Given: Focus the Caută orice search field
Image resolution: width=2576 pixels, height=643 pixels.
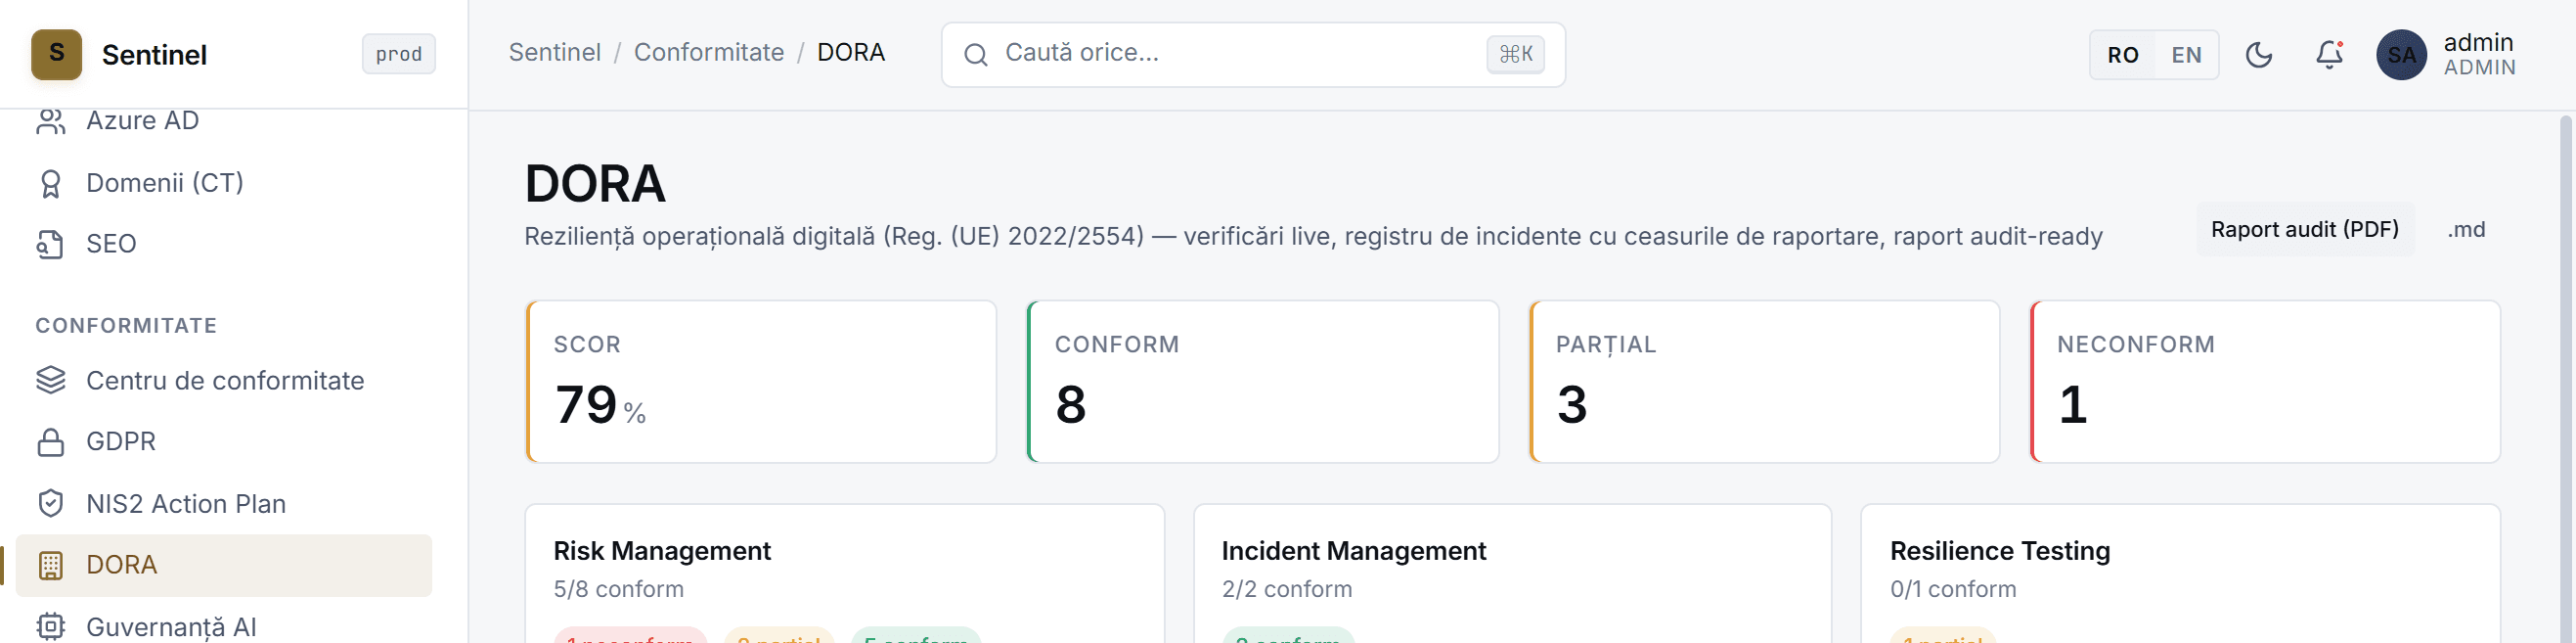Looking at the screenshot, I should click(1253, 55).
